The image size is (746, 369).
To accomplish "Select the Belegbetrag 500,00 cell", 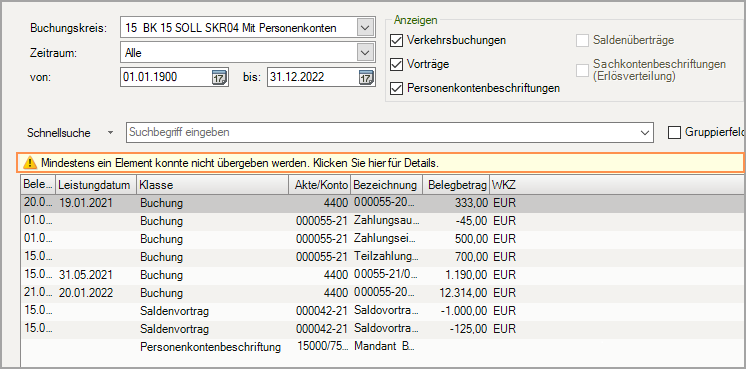I will point(456,239).
